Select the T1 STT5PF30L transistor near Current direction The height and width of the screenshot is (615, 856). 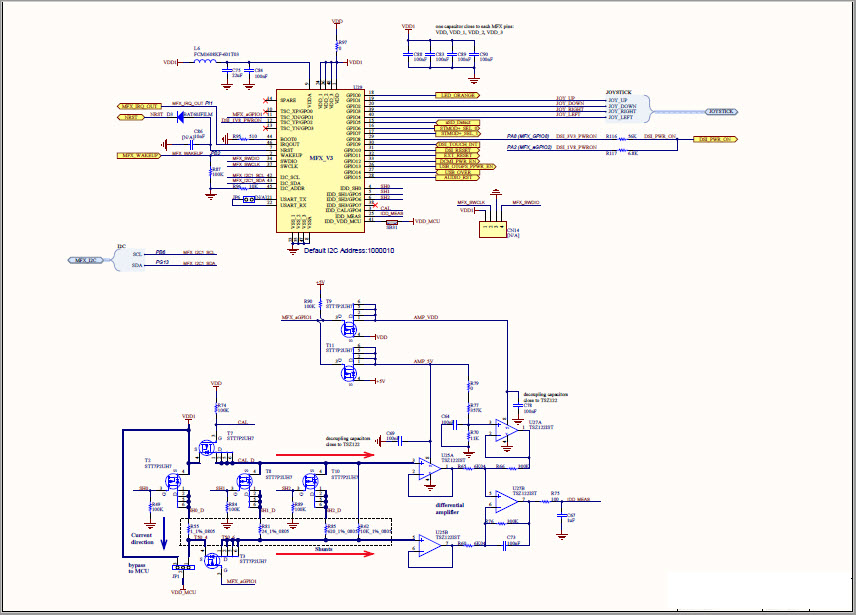[x=174, y=480]
